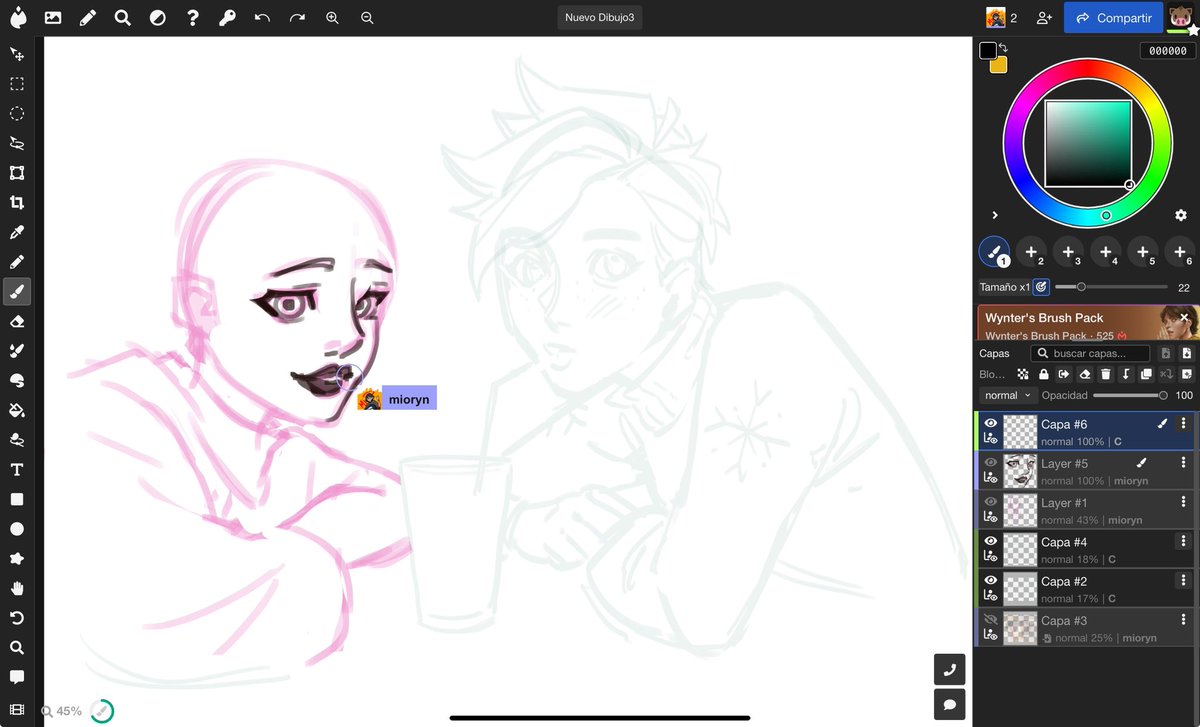Open the image insert menu in top bar
1200x727 pixels.
tap(53, 18)
